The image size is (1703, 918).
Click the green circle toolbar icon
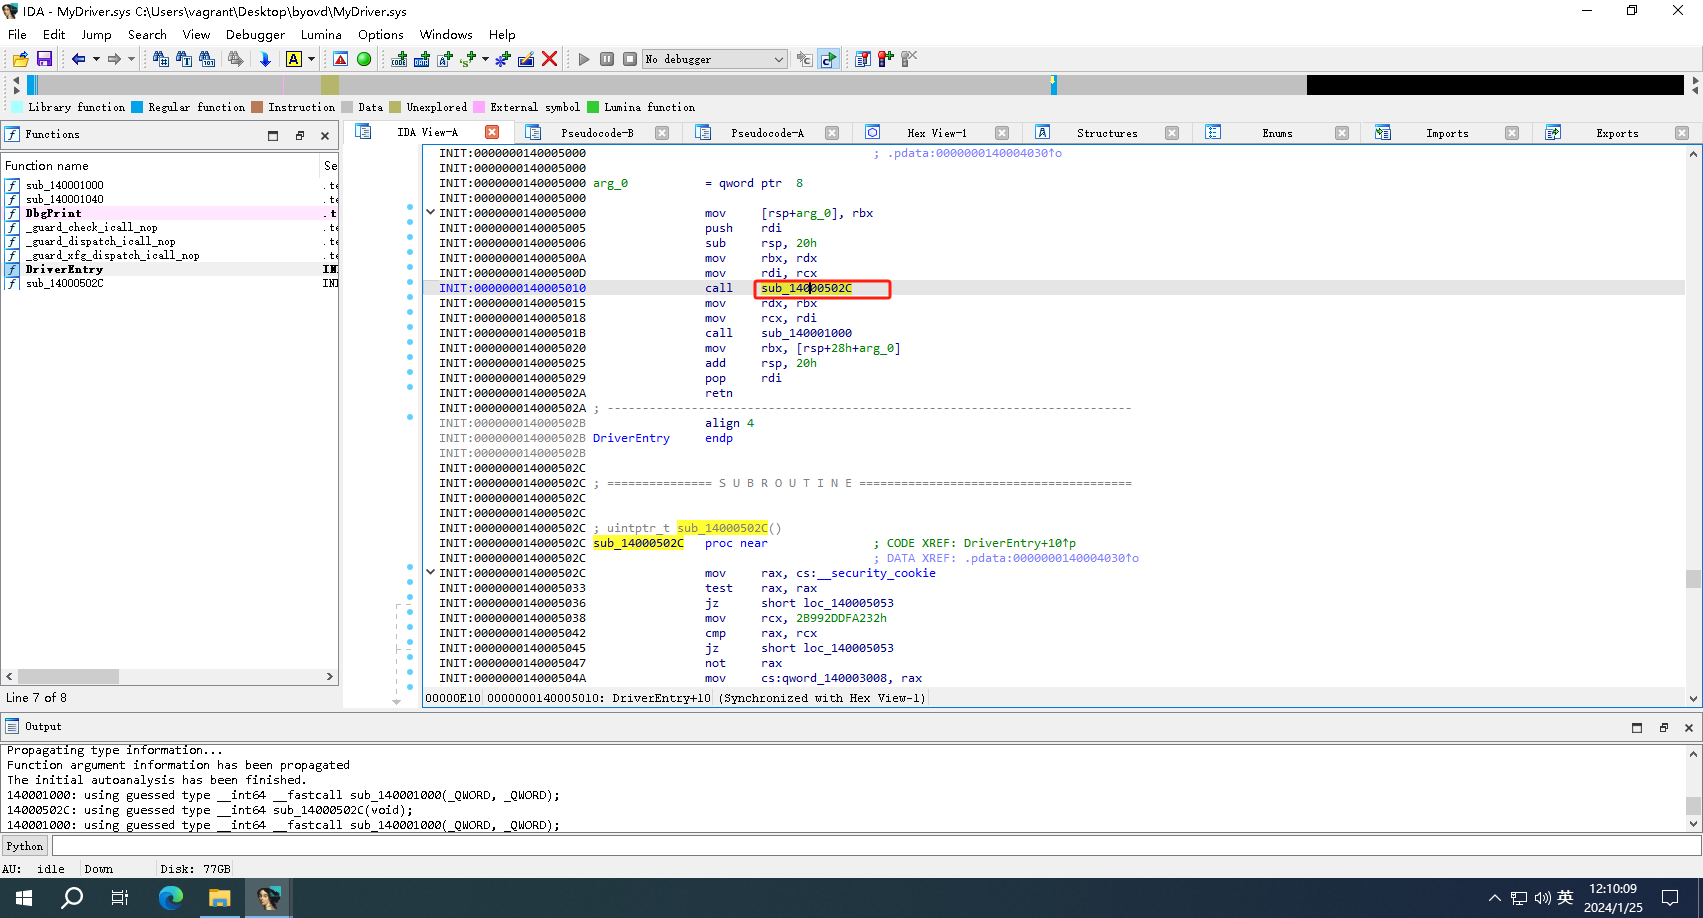coord(364,59)
